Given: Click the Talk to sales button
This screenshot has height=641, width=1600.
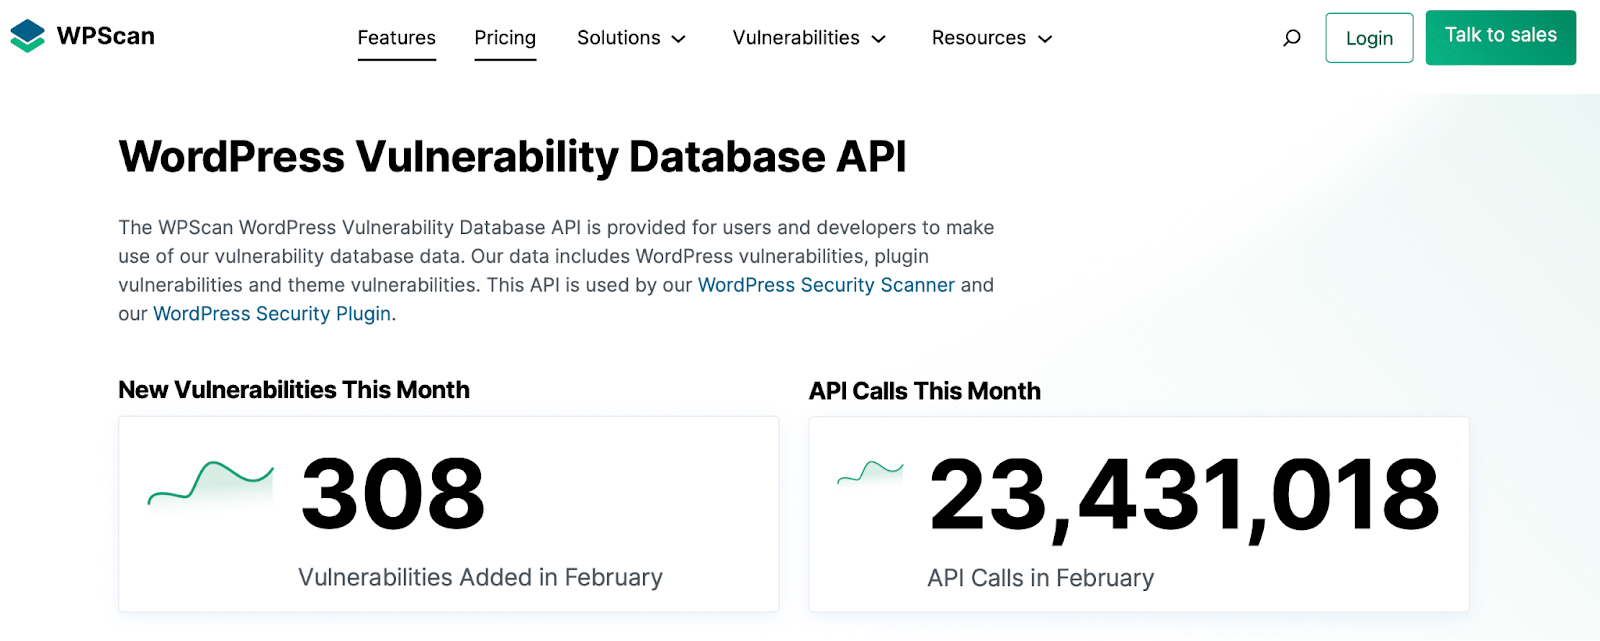Looking at the screenshot, I should pyautogui.click(x=1501, y=37).
